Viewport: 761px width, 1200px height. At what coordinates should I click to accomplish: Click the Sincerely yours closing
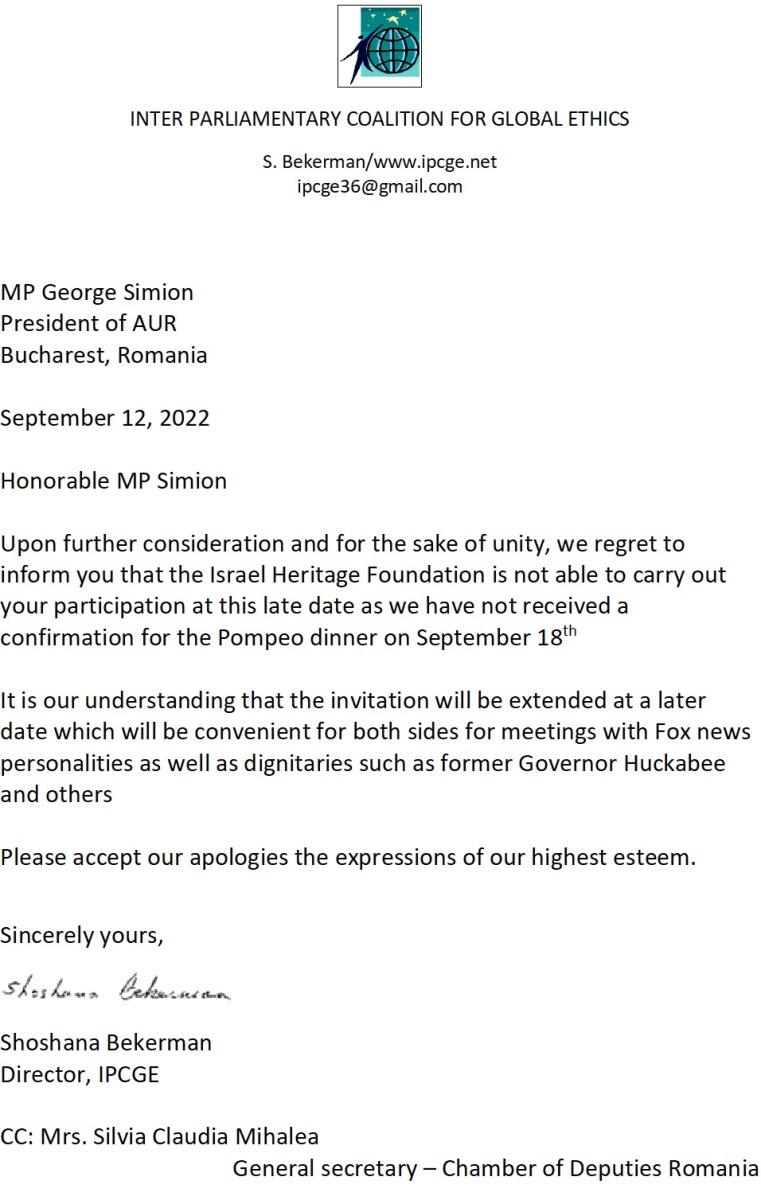coord(82,937)
